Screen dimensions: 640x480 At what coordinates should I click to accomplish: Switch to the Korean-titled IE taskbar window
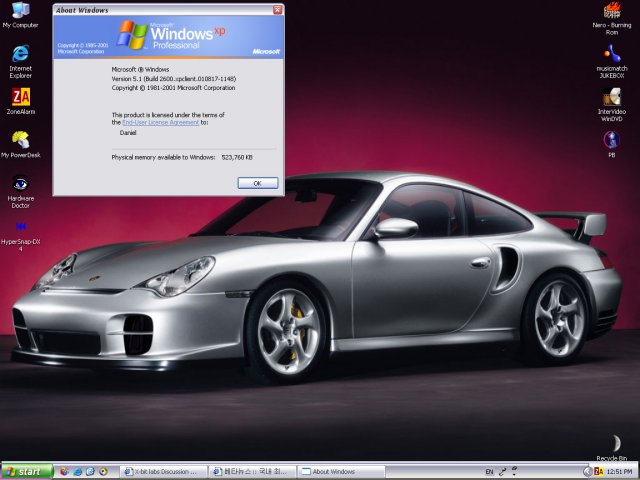252,471
